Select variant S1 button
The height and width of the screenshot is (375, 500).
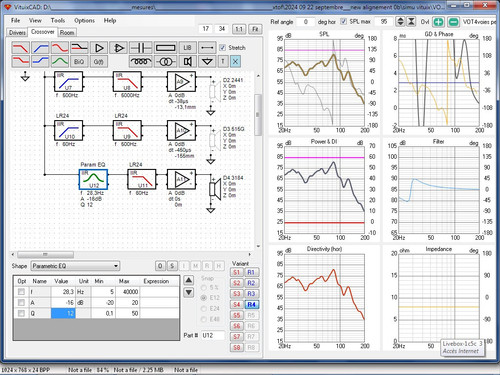tap(236, 272)
